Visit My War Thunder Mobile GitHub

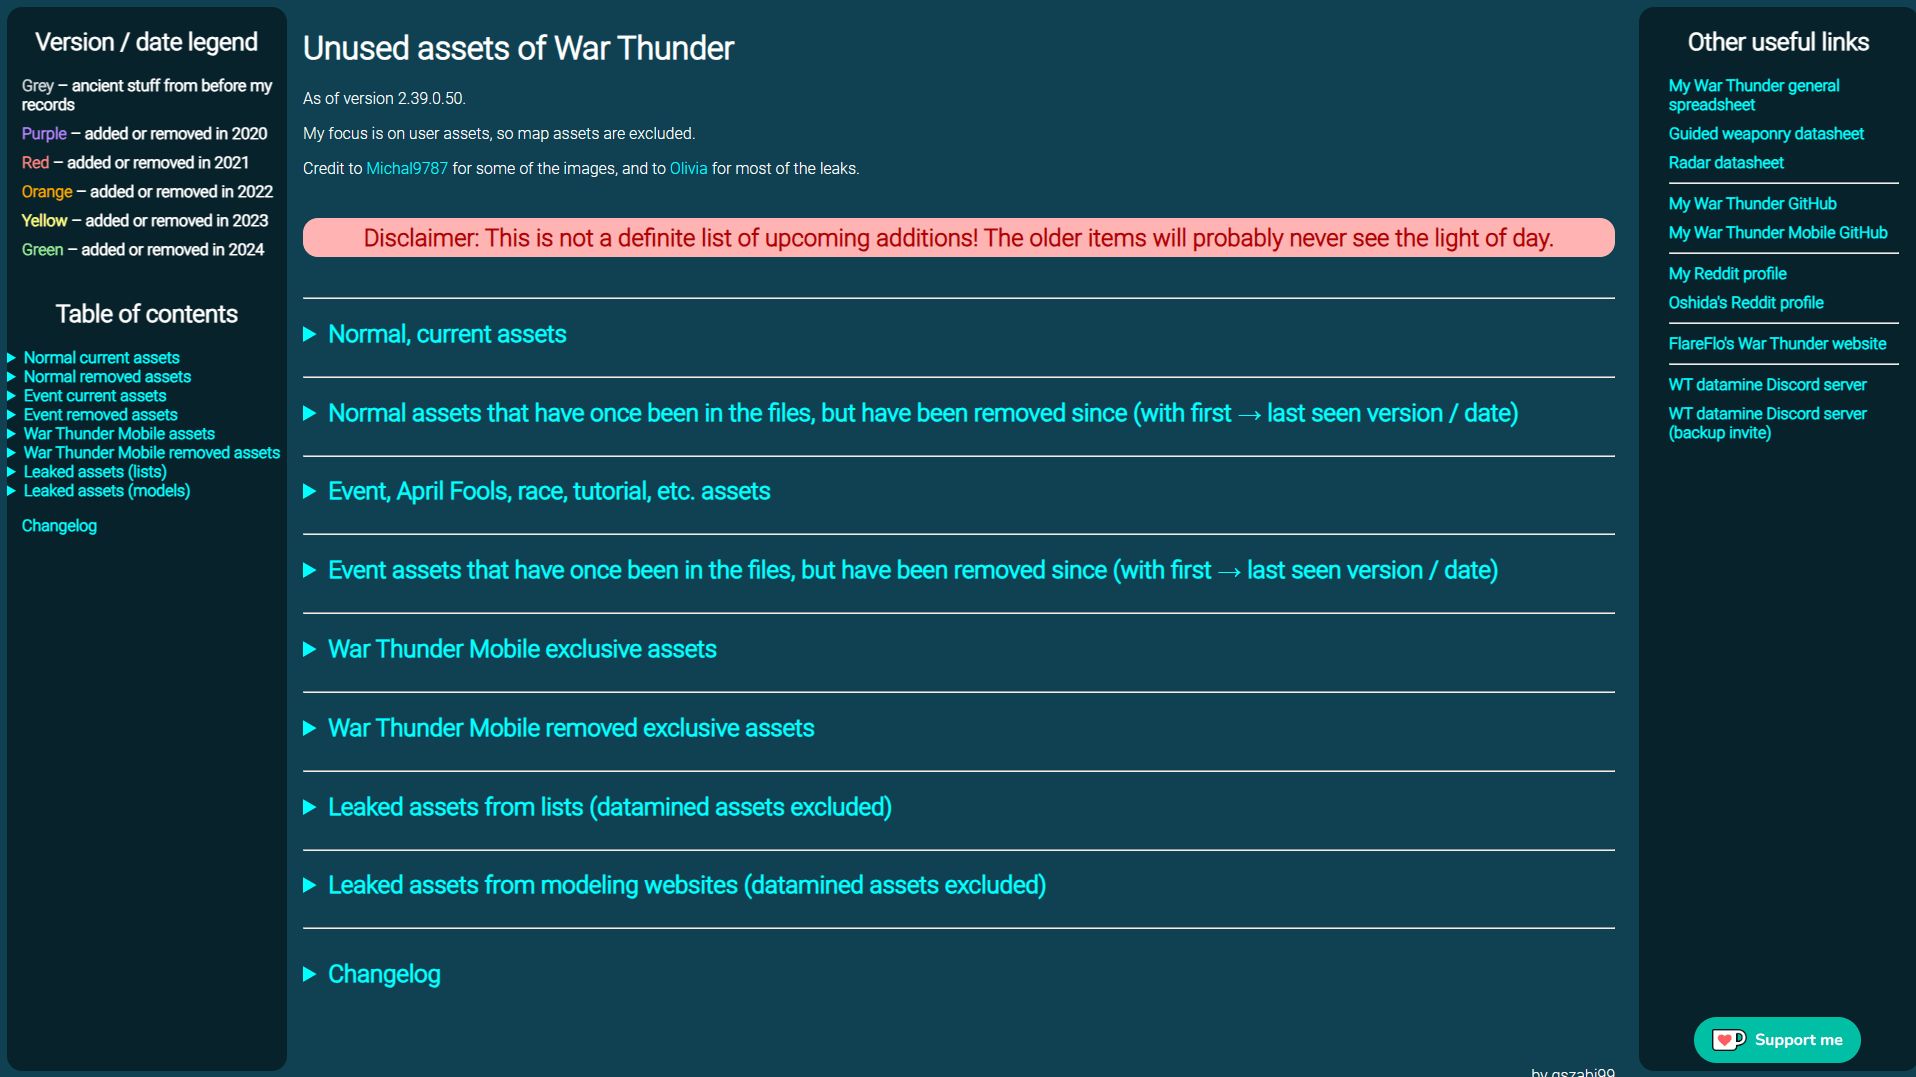[x=1778, y=233]
